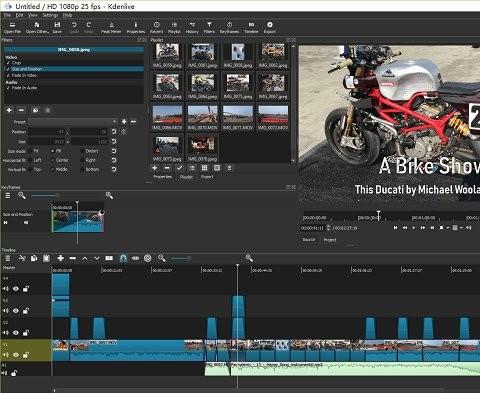This screenshot has height=393, width=480.
Task: Switch to the Project tab under the player
Action: [x=330, y=240]
